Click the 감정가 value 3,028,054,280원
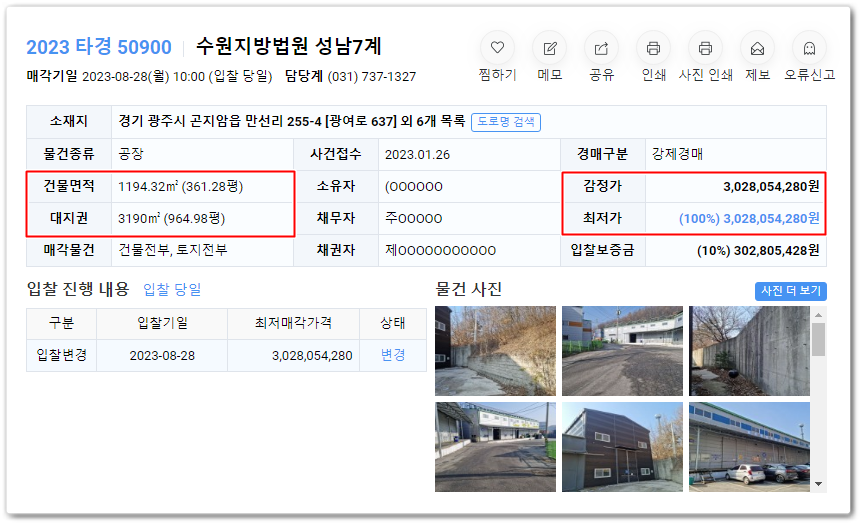This screenshot has width=863, height=526. tap(771, 187)
